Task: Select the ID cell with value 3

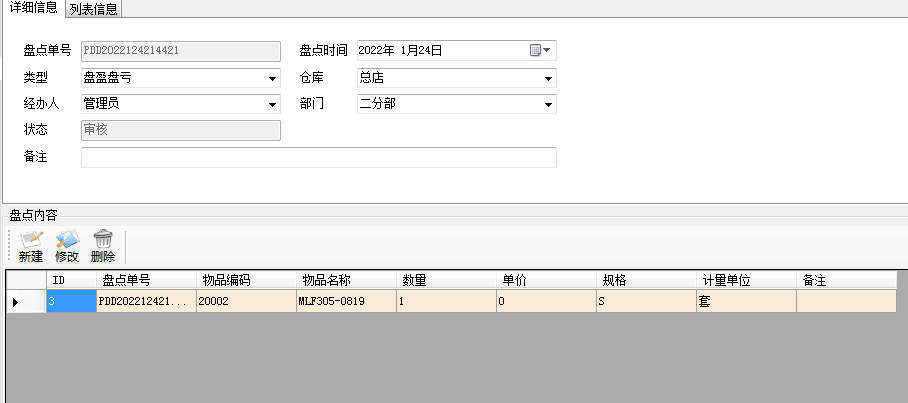Action: coord(71,300)
